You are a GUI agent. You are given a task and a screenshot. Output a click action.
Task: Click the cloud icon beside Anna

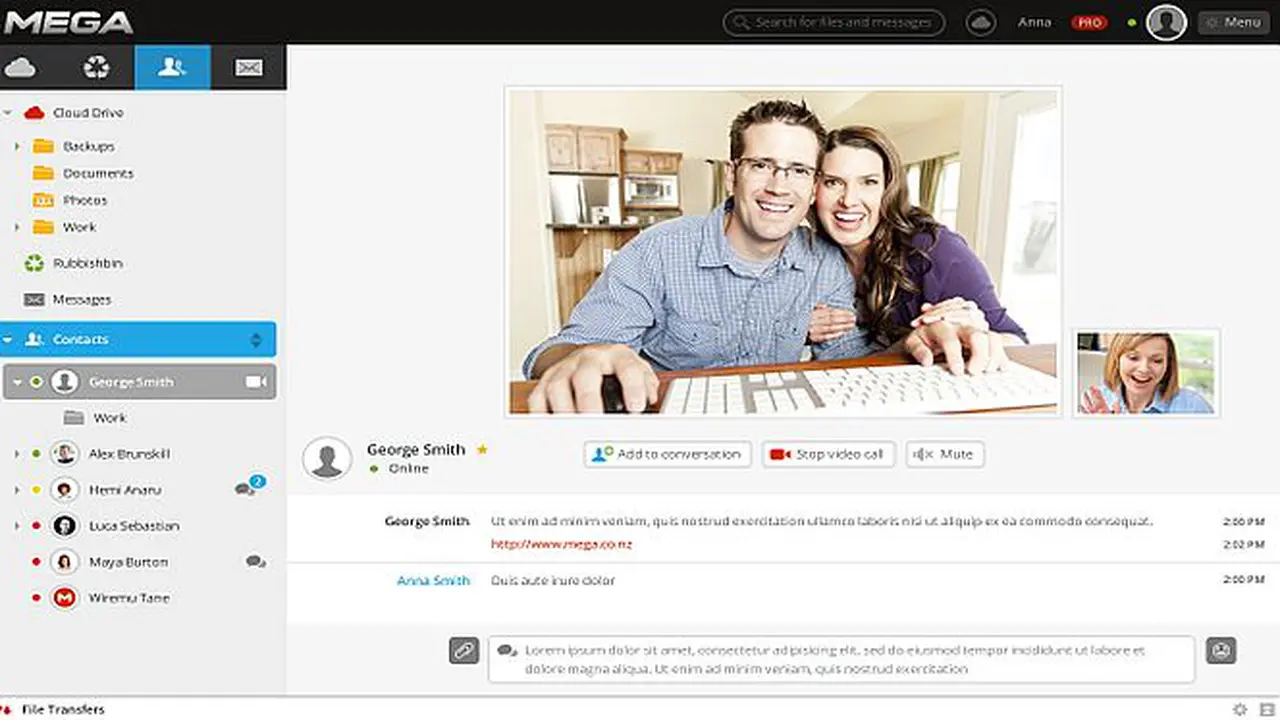click(980, 22)
